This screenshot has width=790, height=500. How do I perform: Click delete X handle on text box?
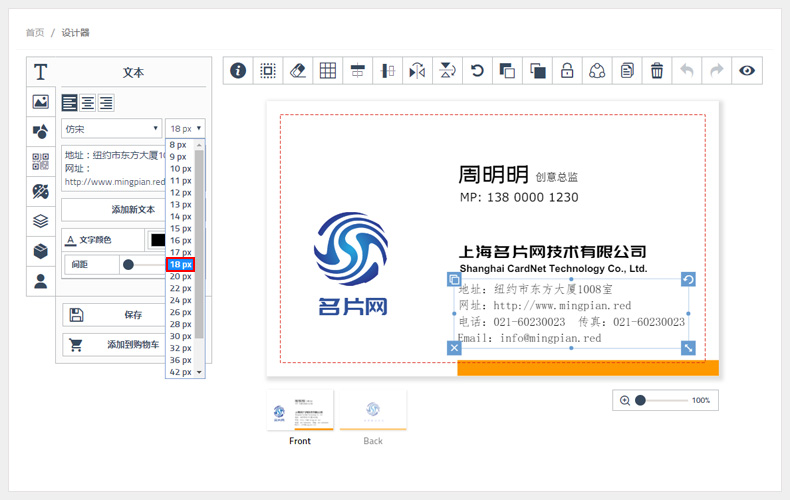click(x=454, y=348)
